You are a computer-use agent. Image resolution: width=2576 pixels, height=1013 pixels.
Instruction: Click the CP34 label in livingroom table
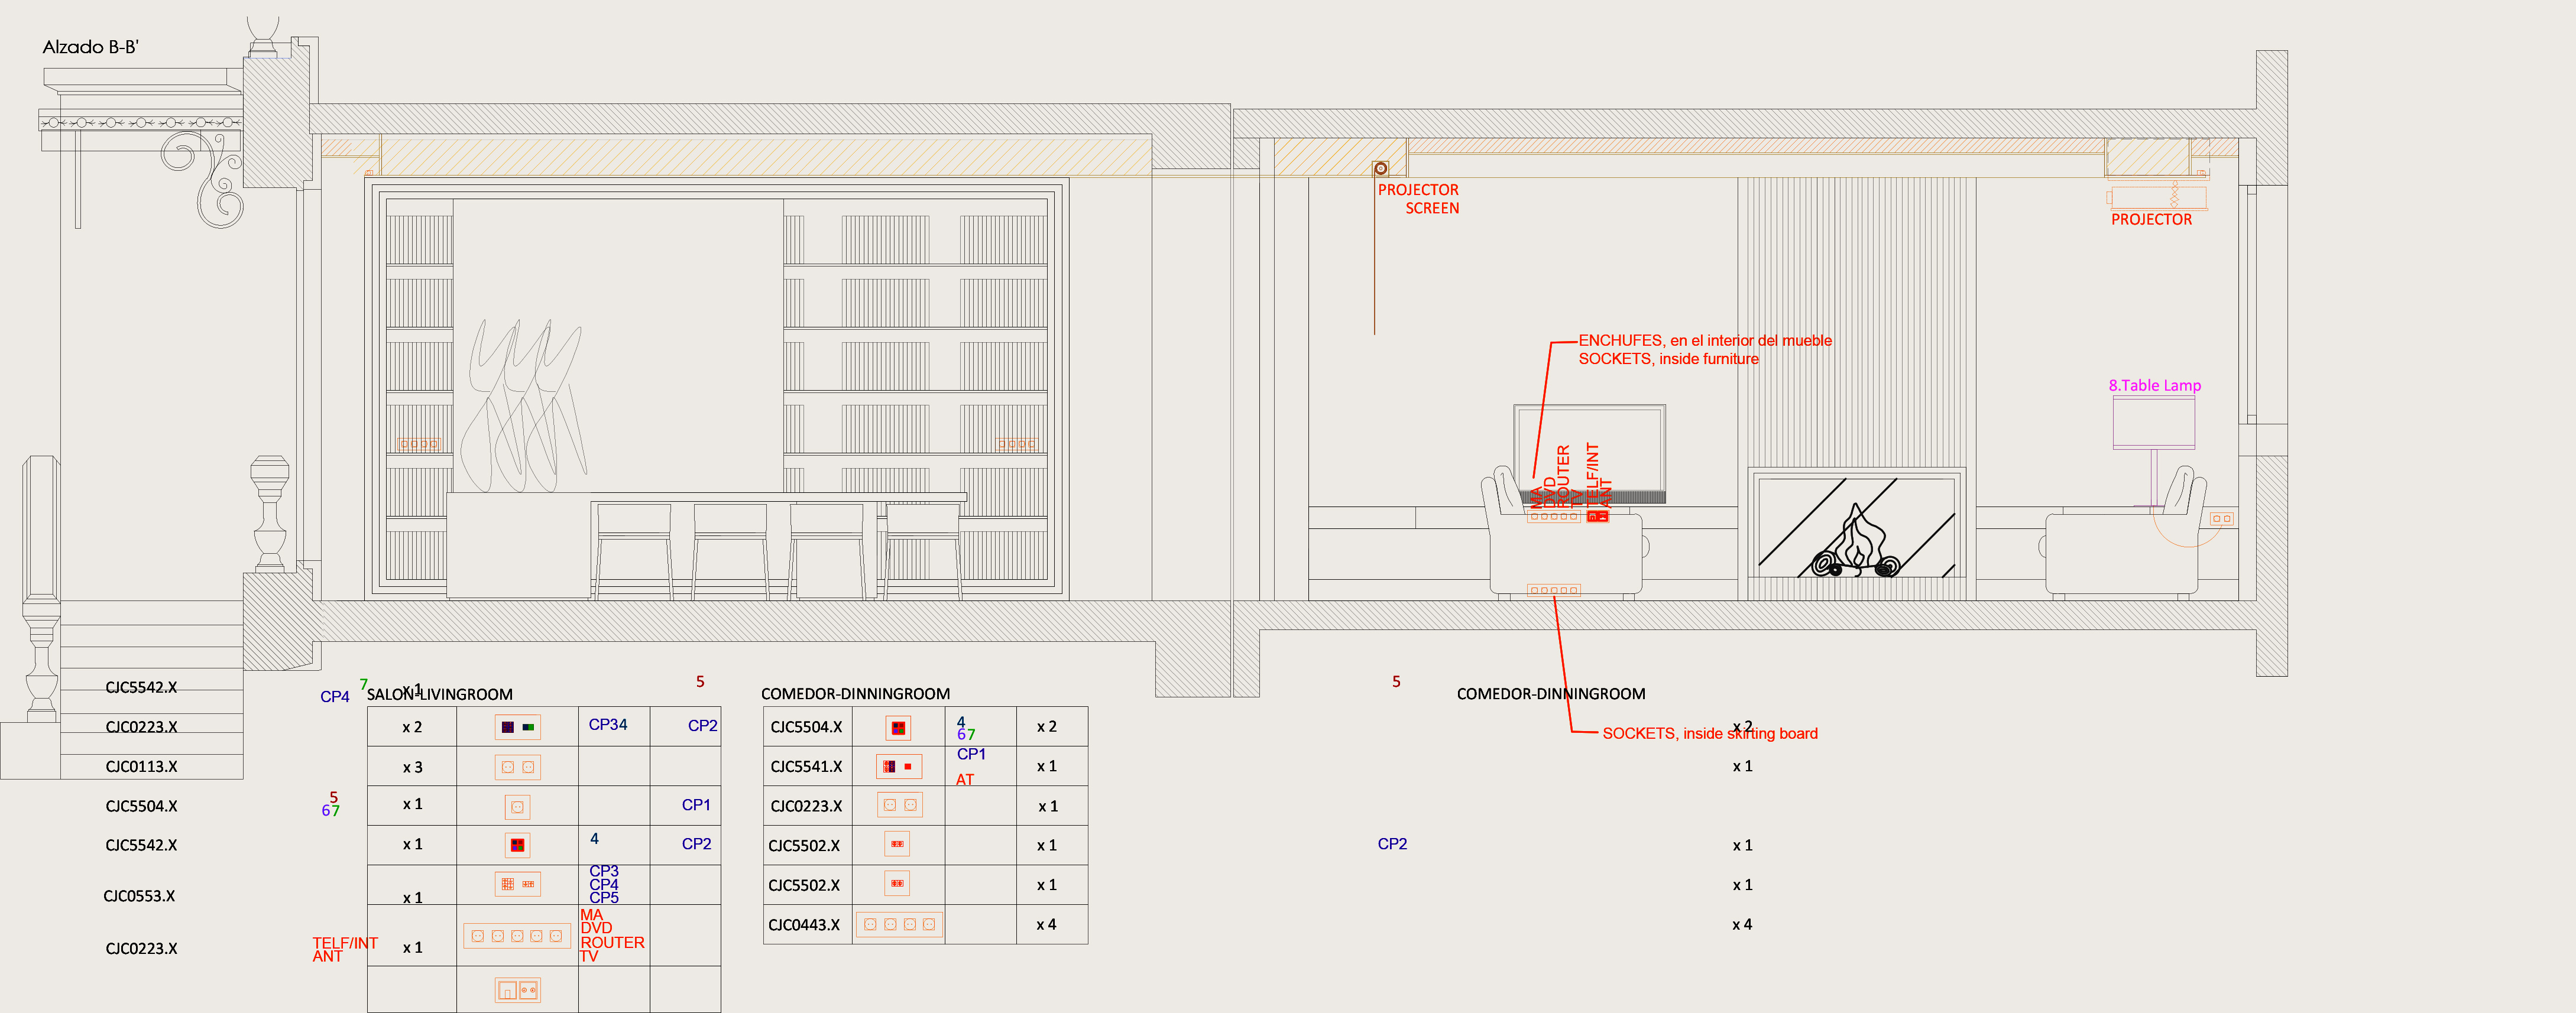pyautogui.click(x=608, y=724)
